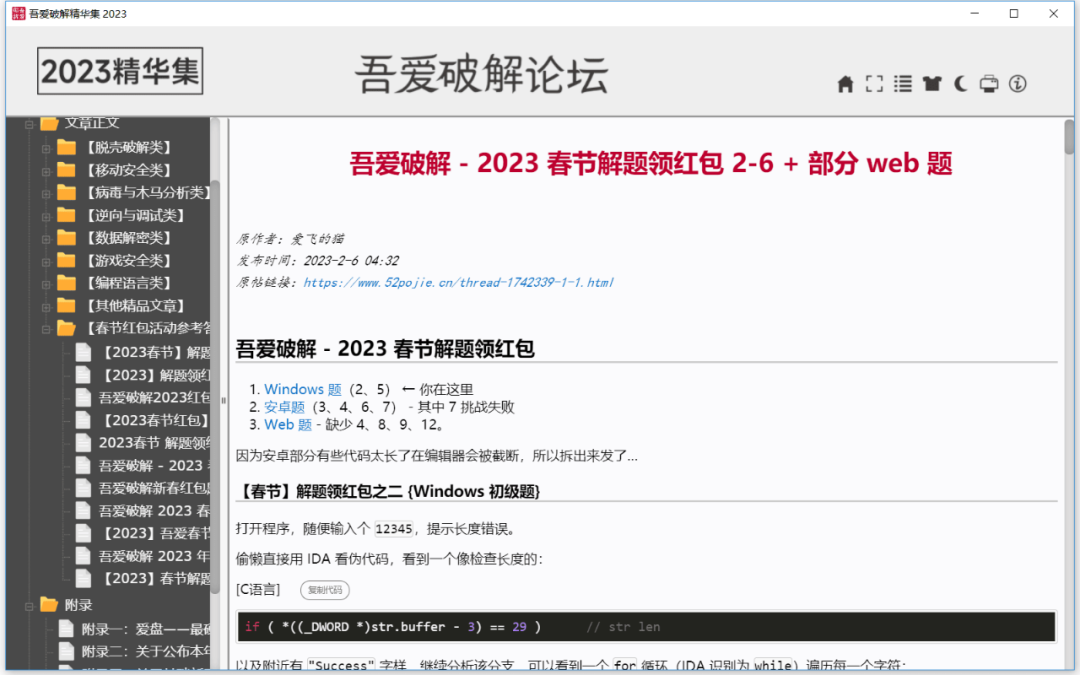Select 吾爱破解 2023 春 article in tree
This screenshot has height=675, width=1080.
(x=154, y=510)
